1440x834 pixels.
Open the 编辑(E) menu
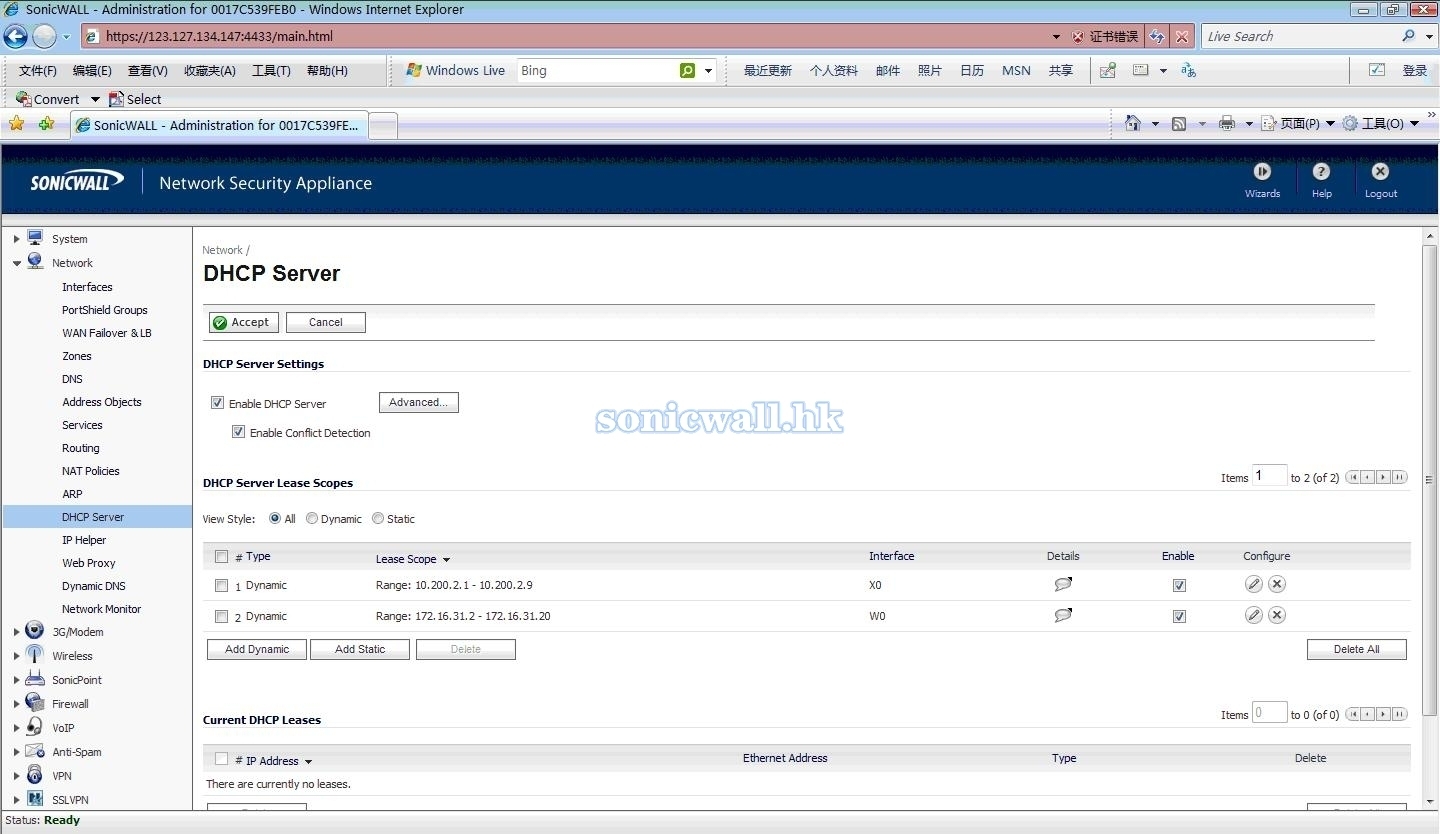coord(92,71)
